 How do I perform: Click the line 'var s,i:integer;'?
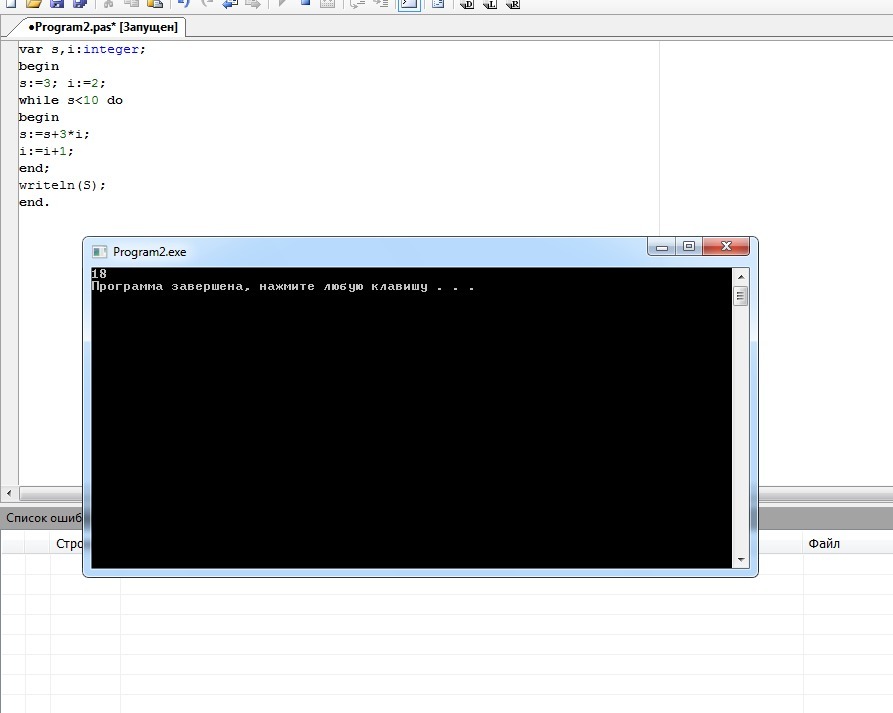pos(82,50)
